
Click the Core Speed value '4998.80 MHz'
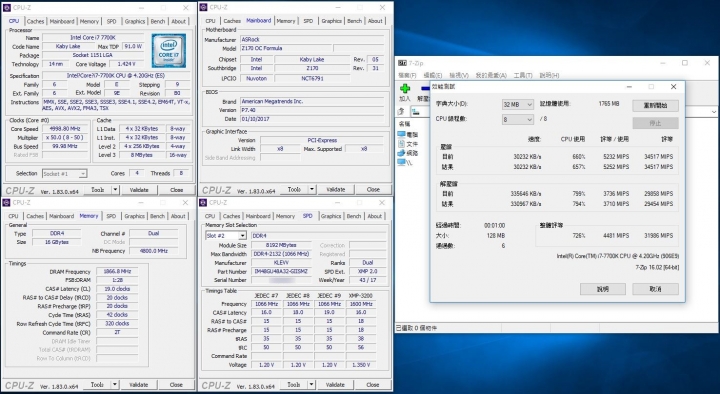click(x=64, y=129)
